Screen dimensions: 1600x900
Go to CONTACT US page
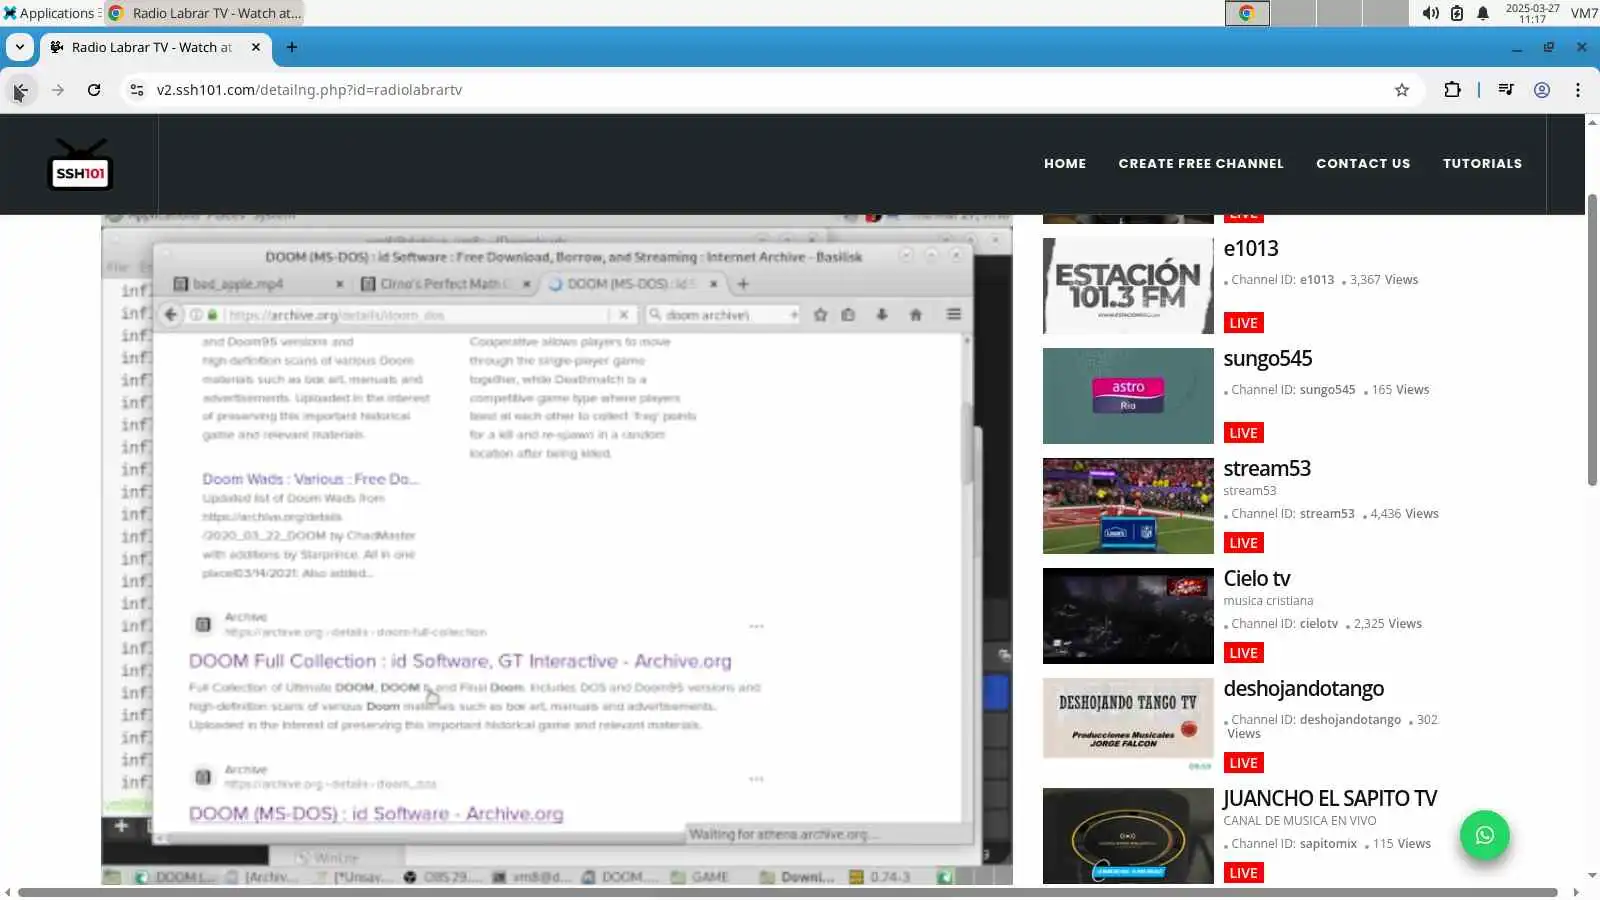[x=1363, y=164]
